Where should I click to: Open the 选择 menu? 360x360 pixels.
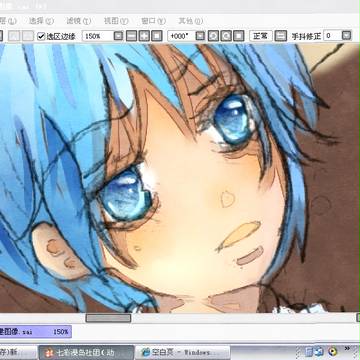(41, 21)
